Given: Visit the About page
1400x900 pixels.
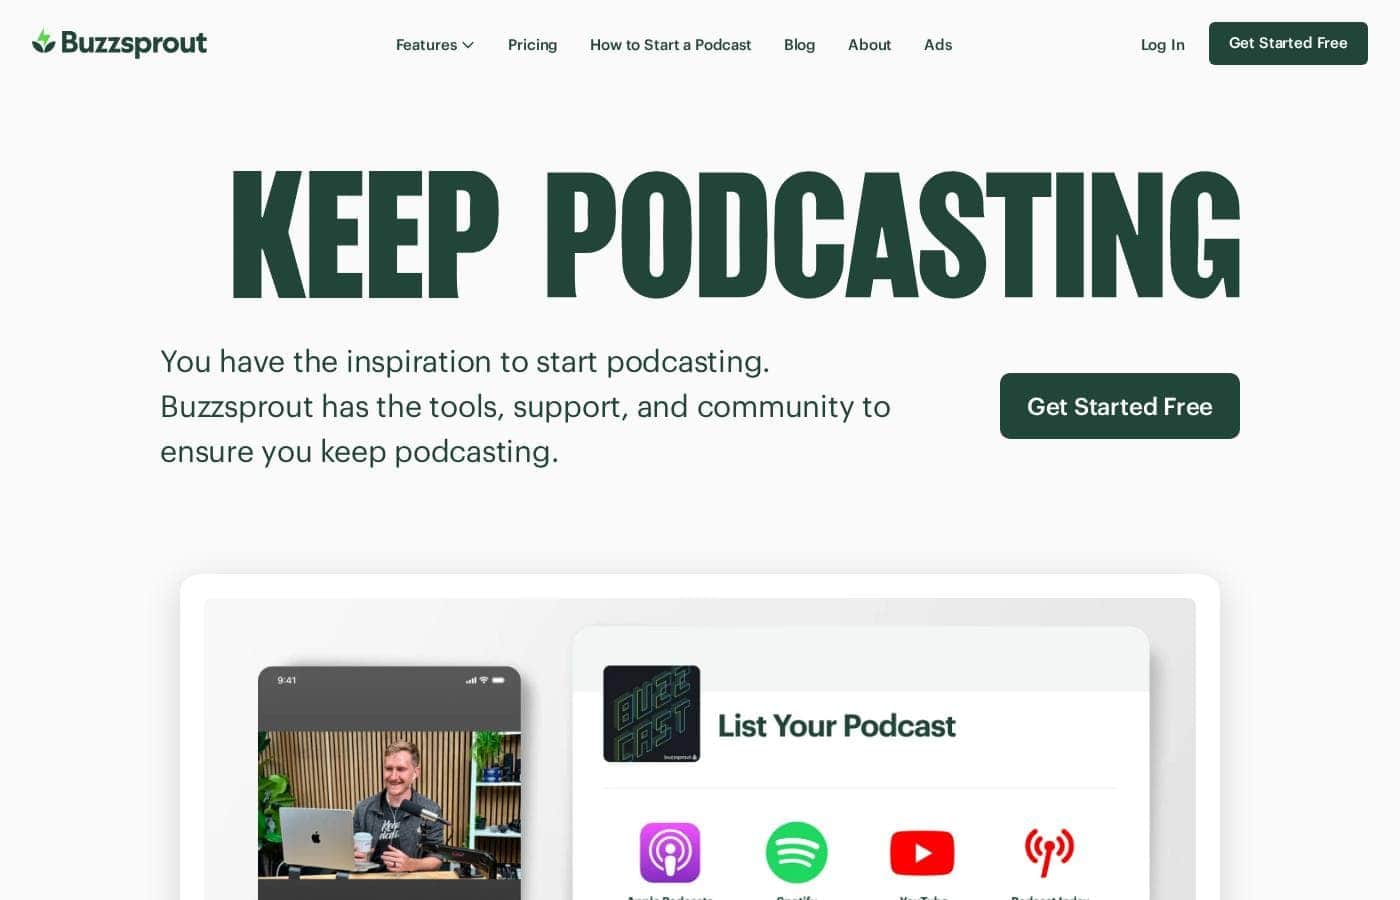Looking at the screenshot, I should tap(869, 45).
